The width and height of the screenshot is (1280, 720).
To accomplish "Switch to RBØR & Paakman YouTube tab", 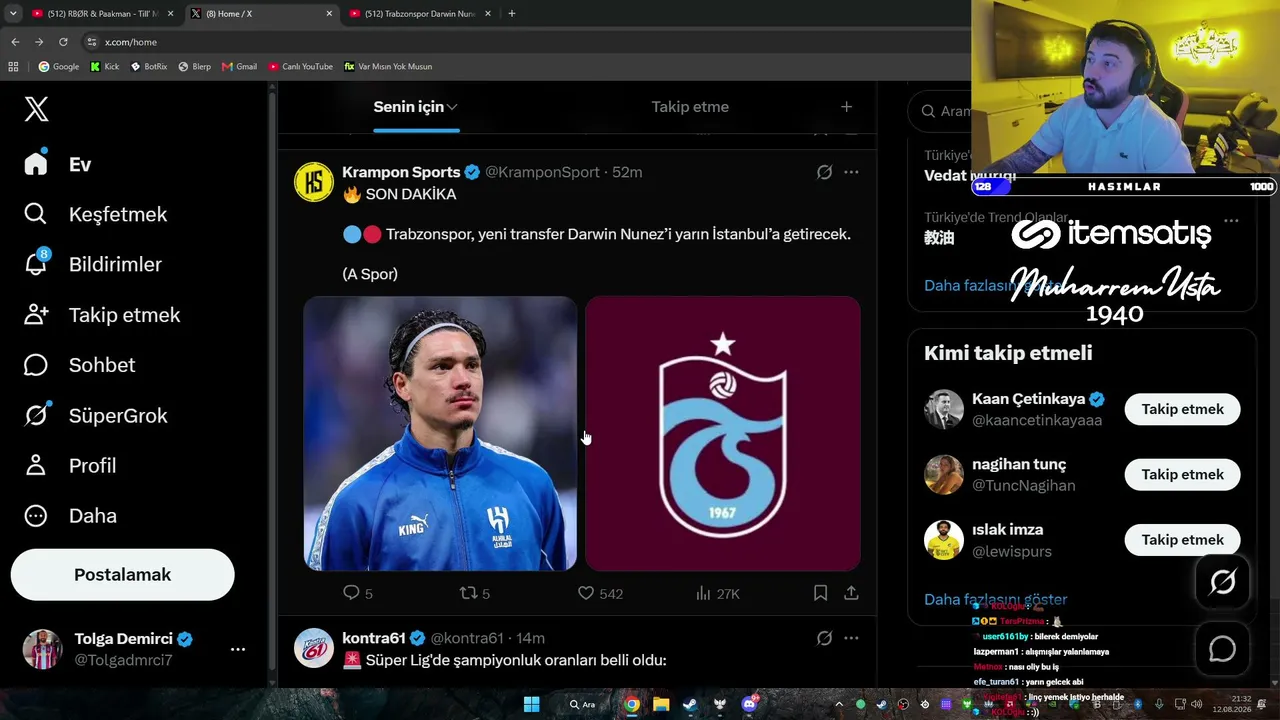I will click(102, 14).
